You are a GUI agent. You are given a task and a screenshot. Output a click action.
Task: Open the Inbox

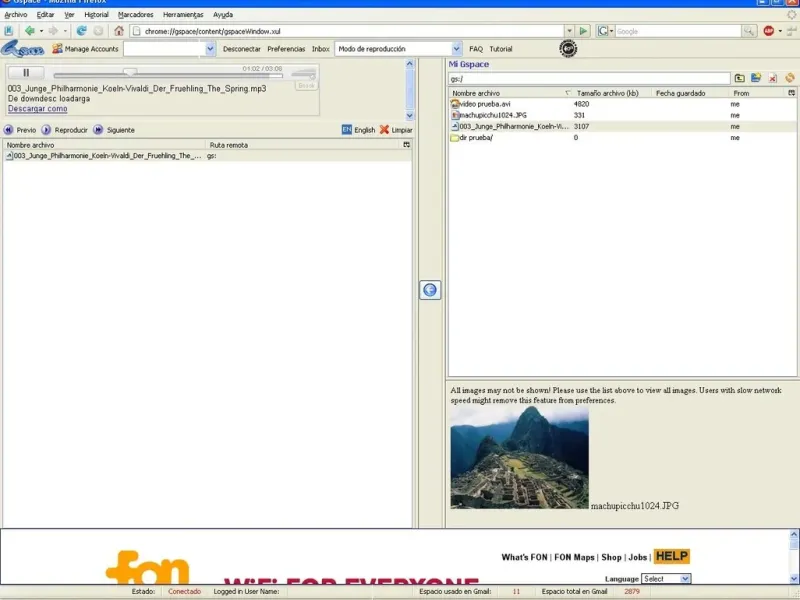coord(321,49)
